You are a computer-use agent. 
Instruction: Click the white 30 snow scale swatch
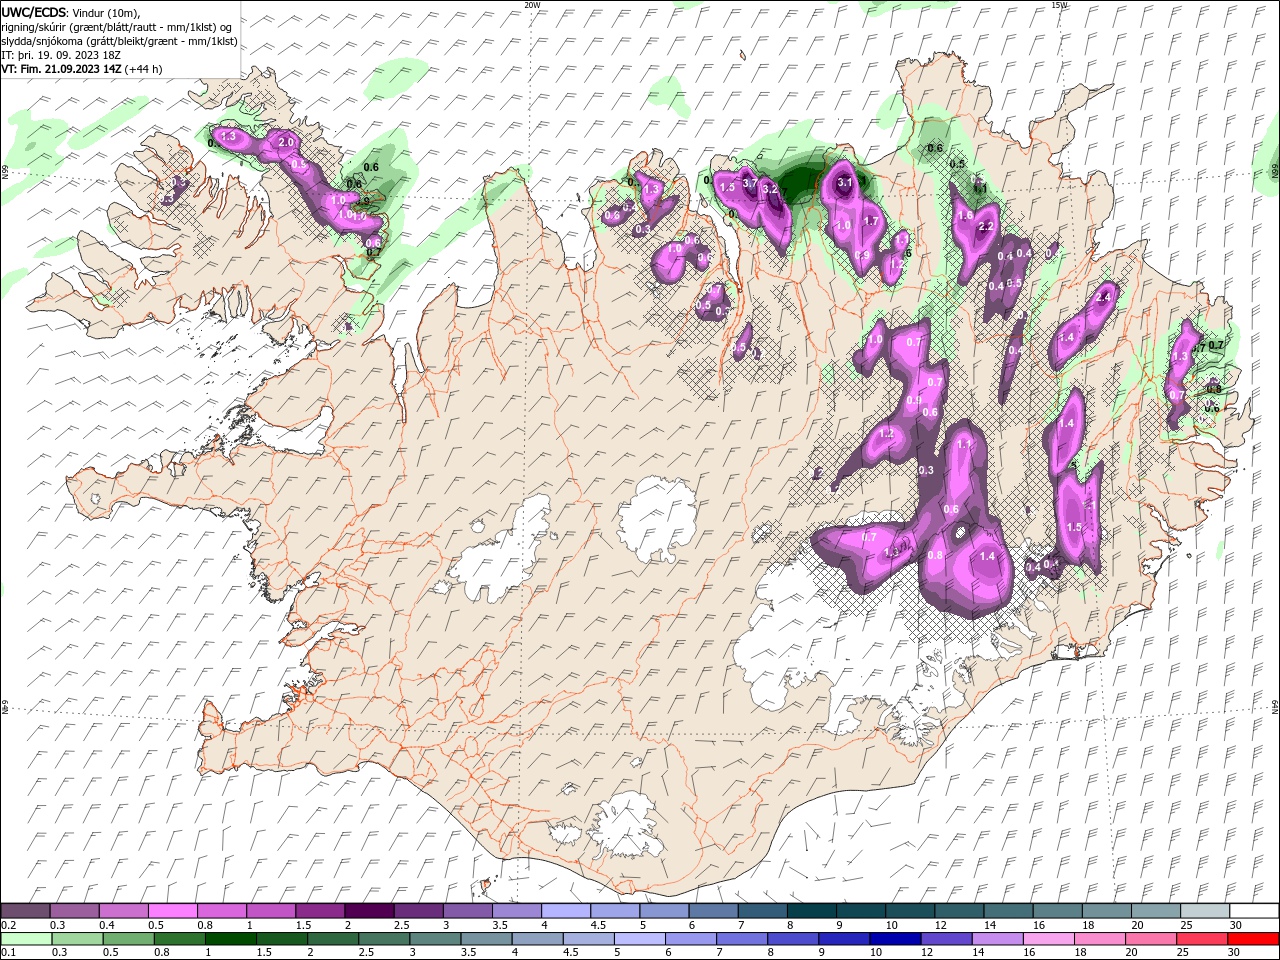[x=1253, y=911]
